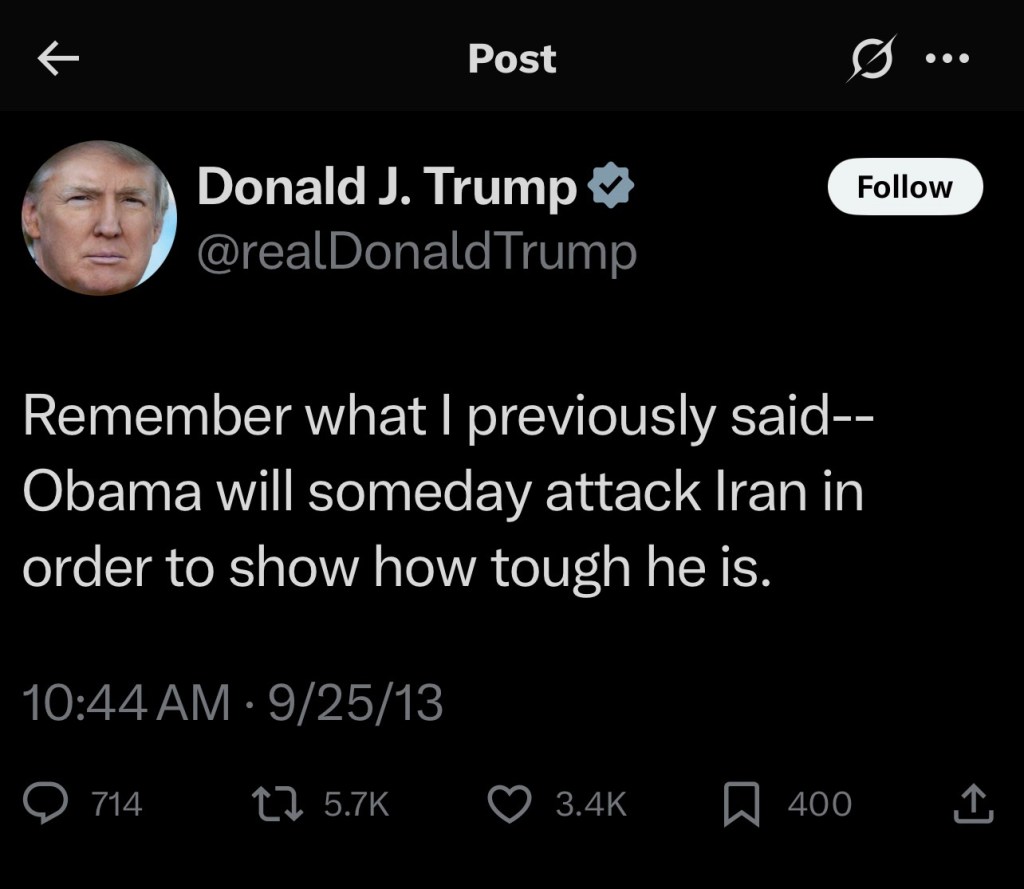
Task: Share the post via the upload icon
Action: (x=973, y=804)
